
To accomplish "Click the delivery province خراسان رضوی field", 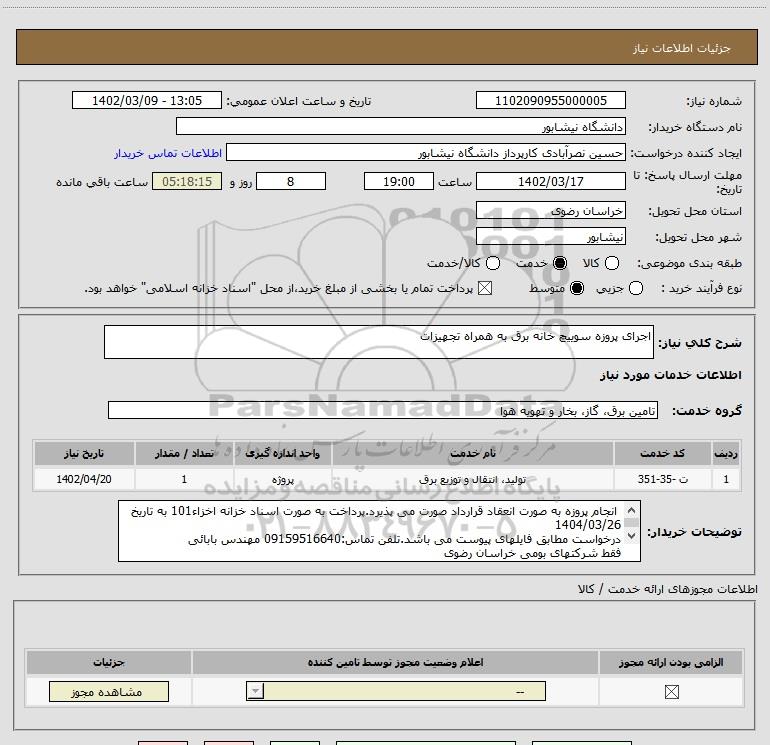I will (x=550, y=211).
